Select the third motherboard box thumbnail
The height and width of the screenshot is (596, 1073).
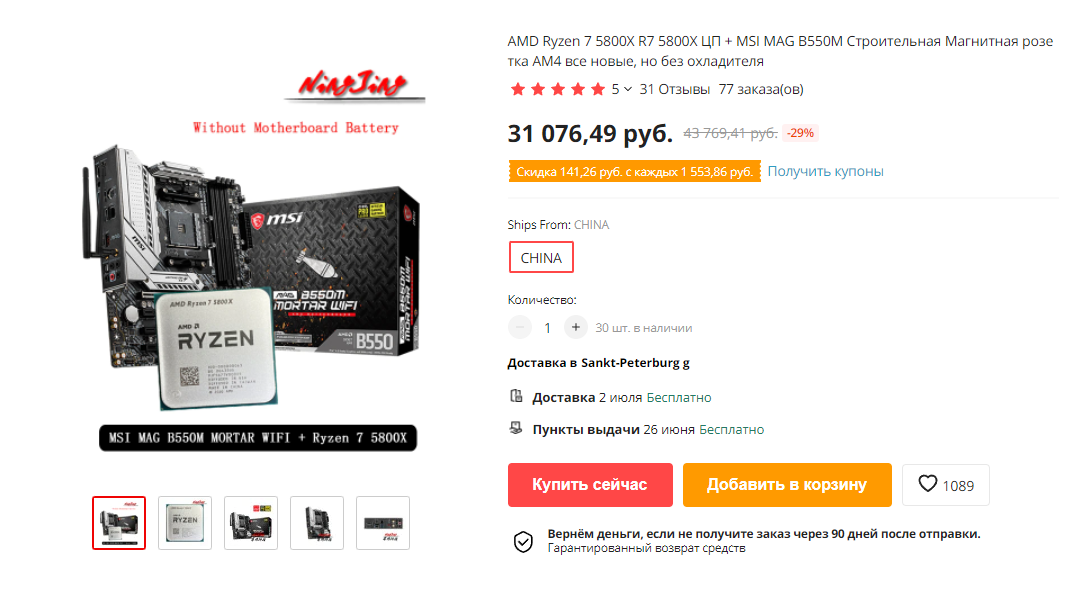point(251,523)
